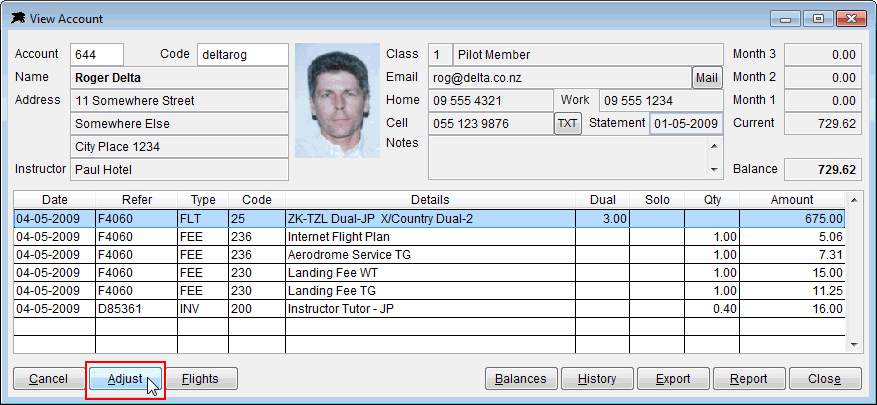
Task: Click the Class number field
Action: (440, 55)
